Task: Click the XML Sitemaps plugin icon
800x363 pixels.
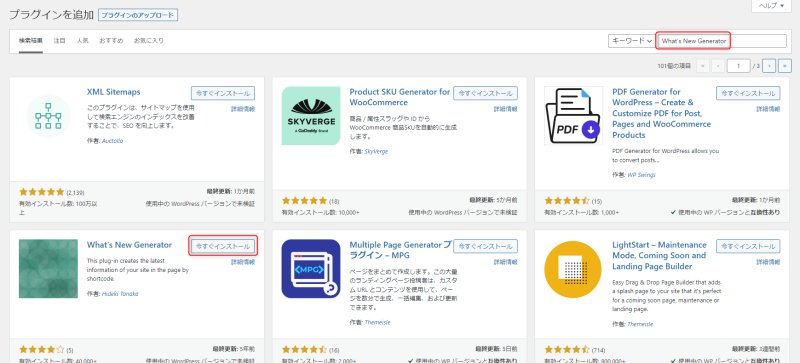Action: click(48, 116)
